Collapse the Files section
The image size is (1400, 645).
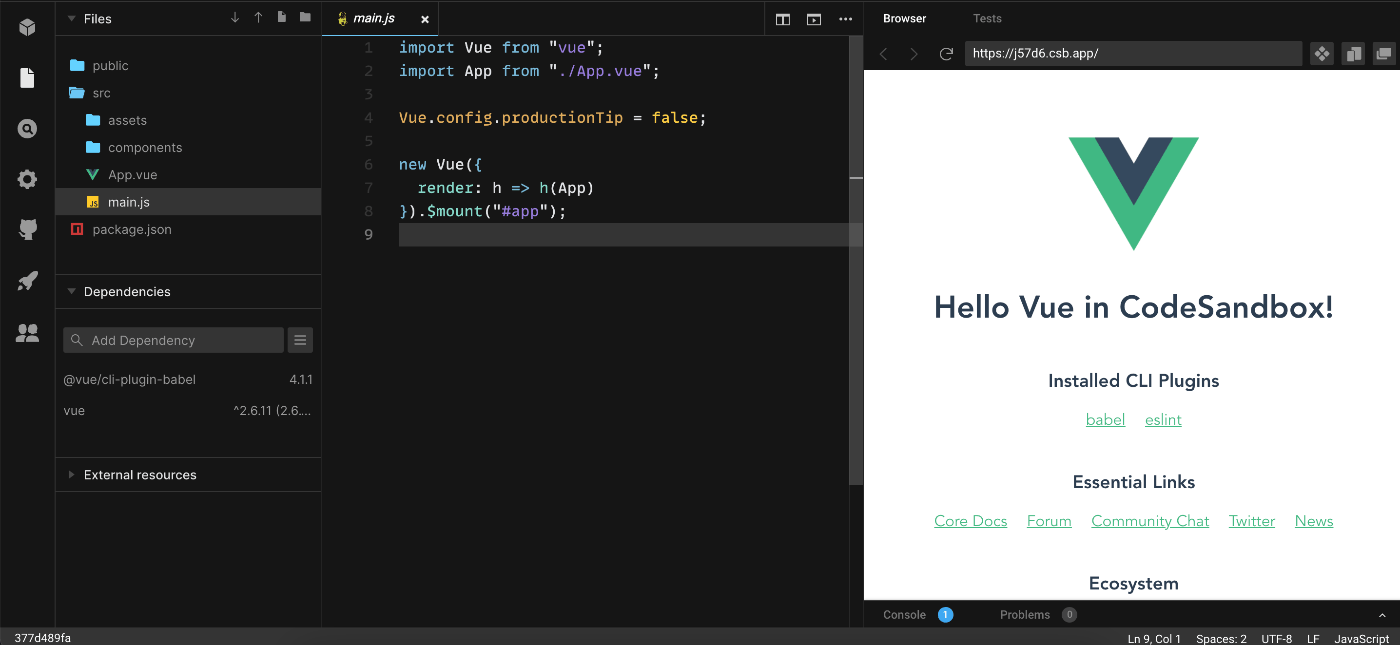[x=71, y=19]
